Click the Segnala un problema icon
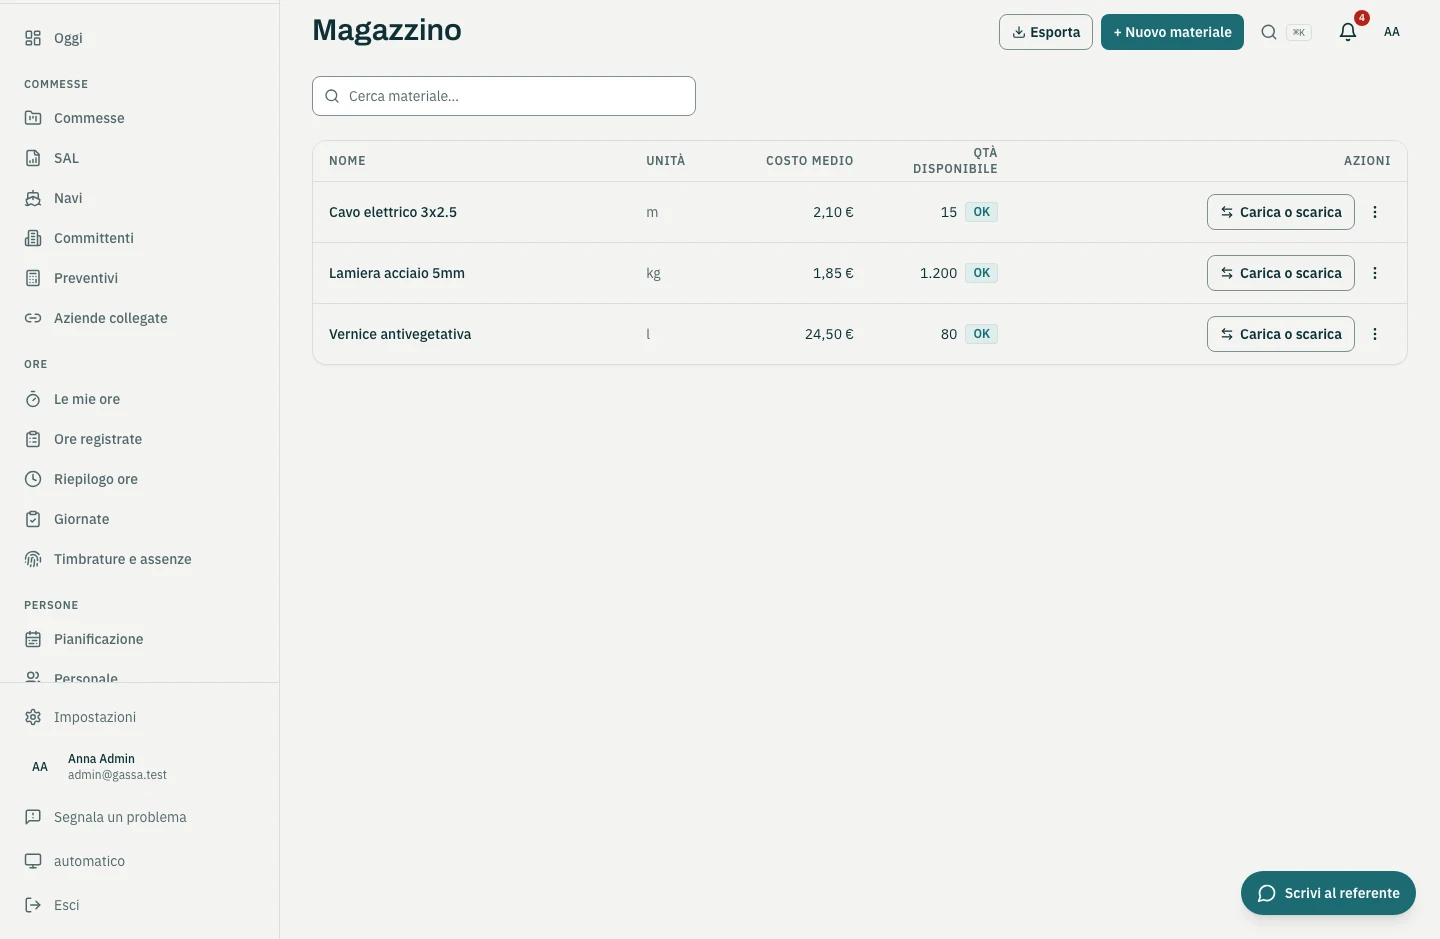The height and width of the screenshot is (939, 1440). coord(33,817)
